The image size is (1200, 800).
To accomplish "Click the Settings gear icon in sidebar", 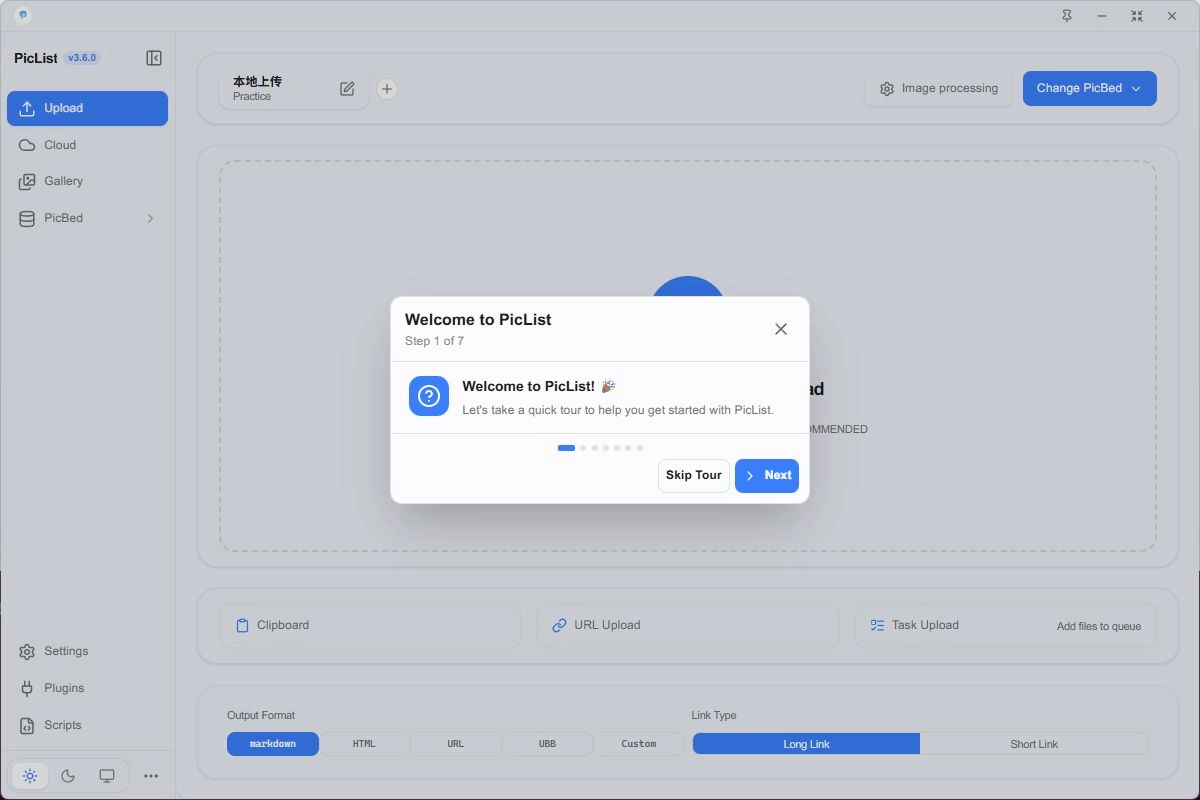I will [x=27, y=652].
